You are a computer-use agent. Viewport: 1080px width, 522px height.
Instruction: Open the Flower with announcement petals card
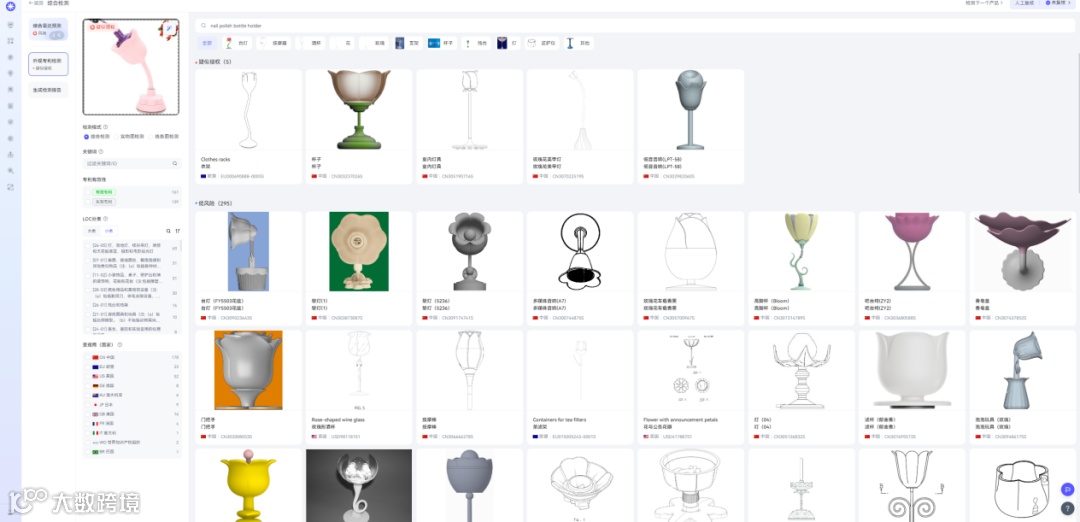click(690, 387)
